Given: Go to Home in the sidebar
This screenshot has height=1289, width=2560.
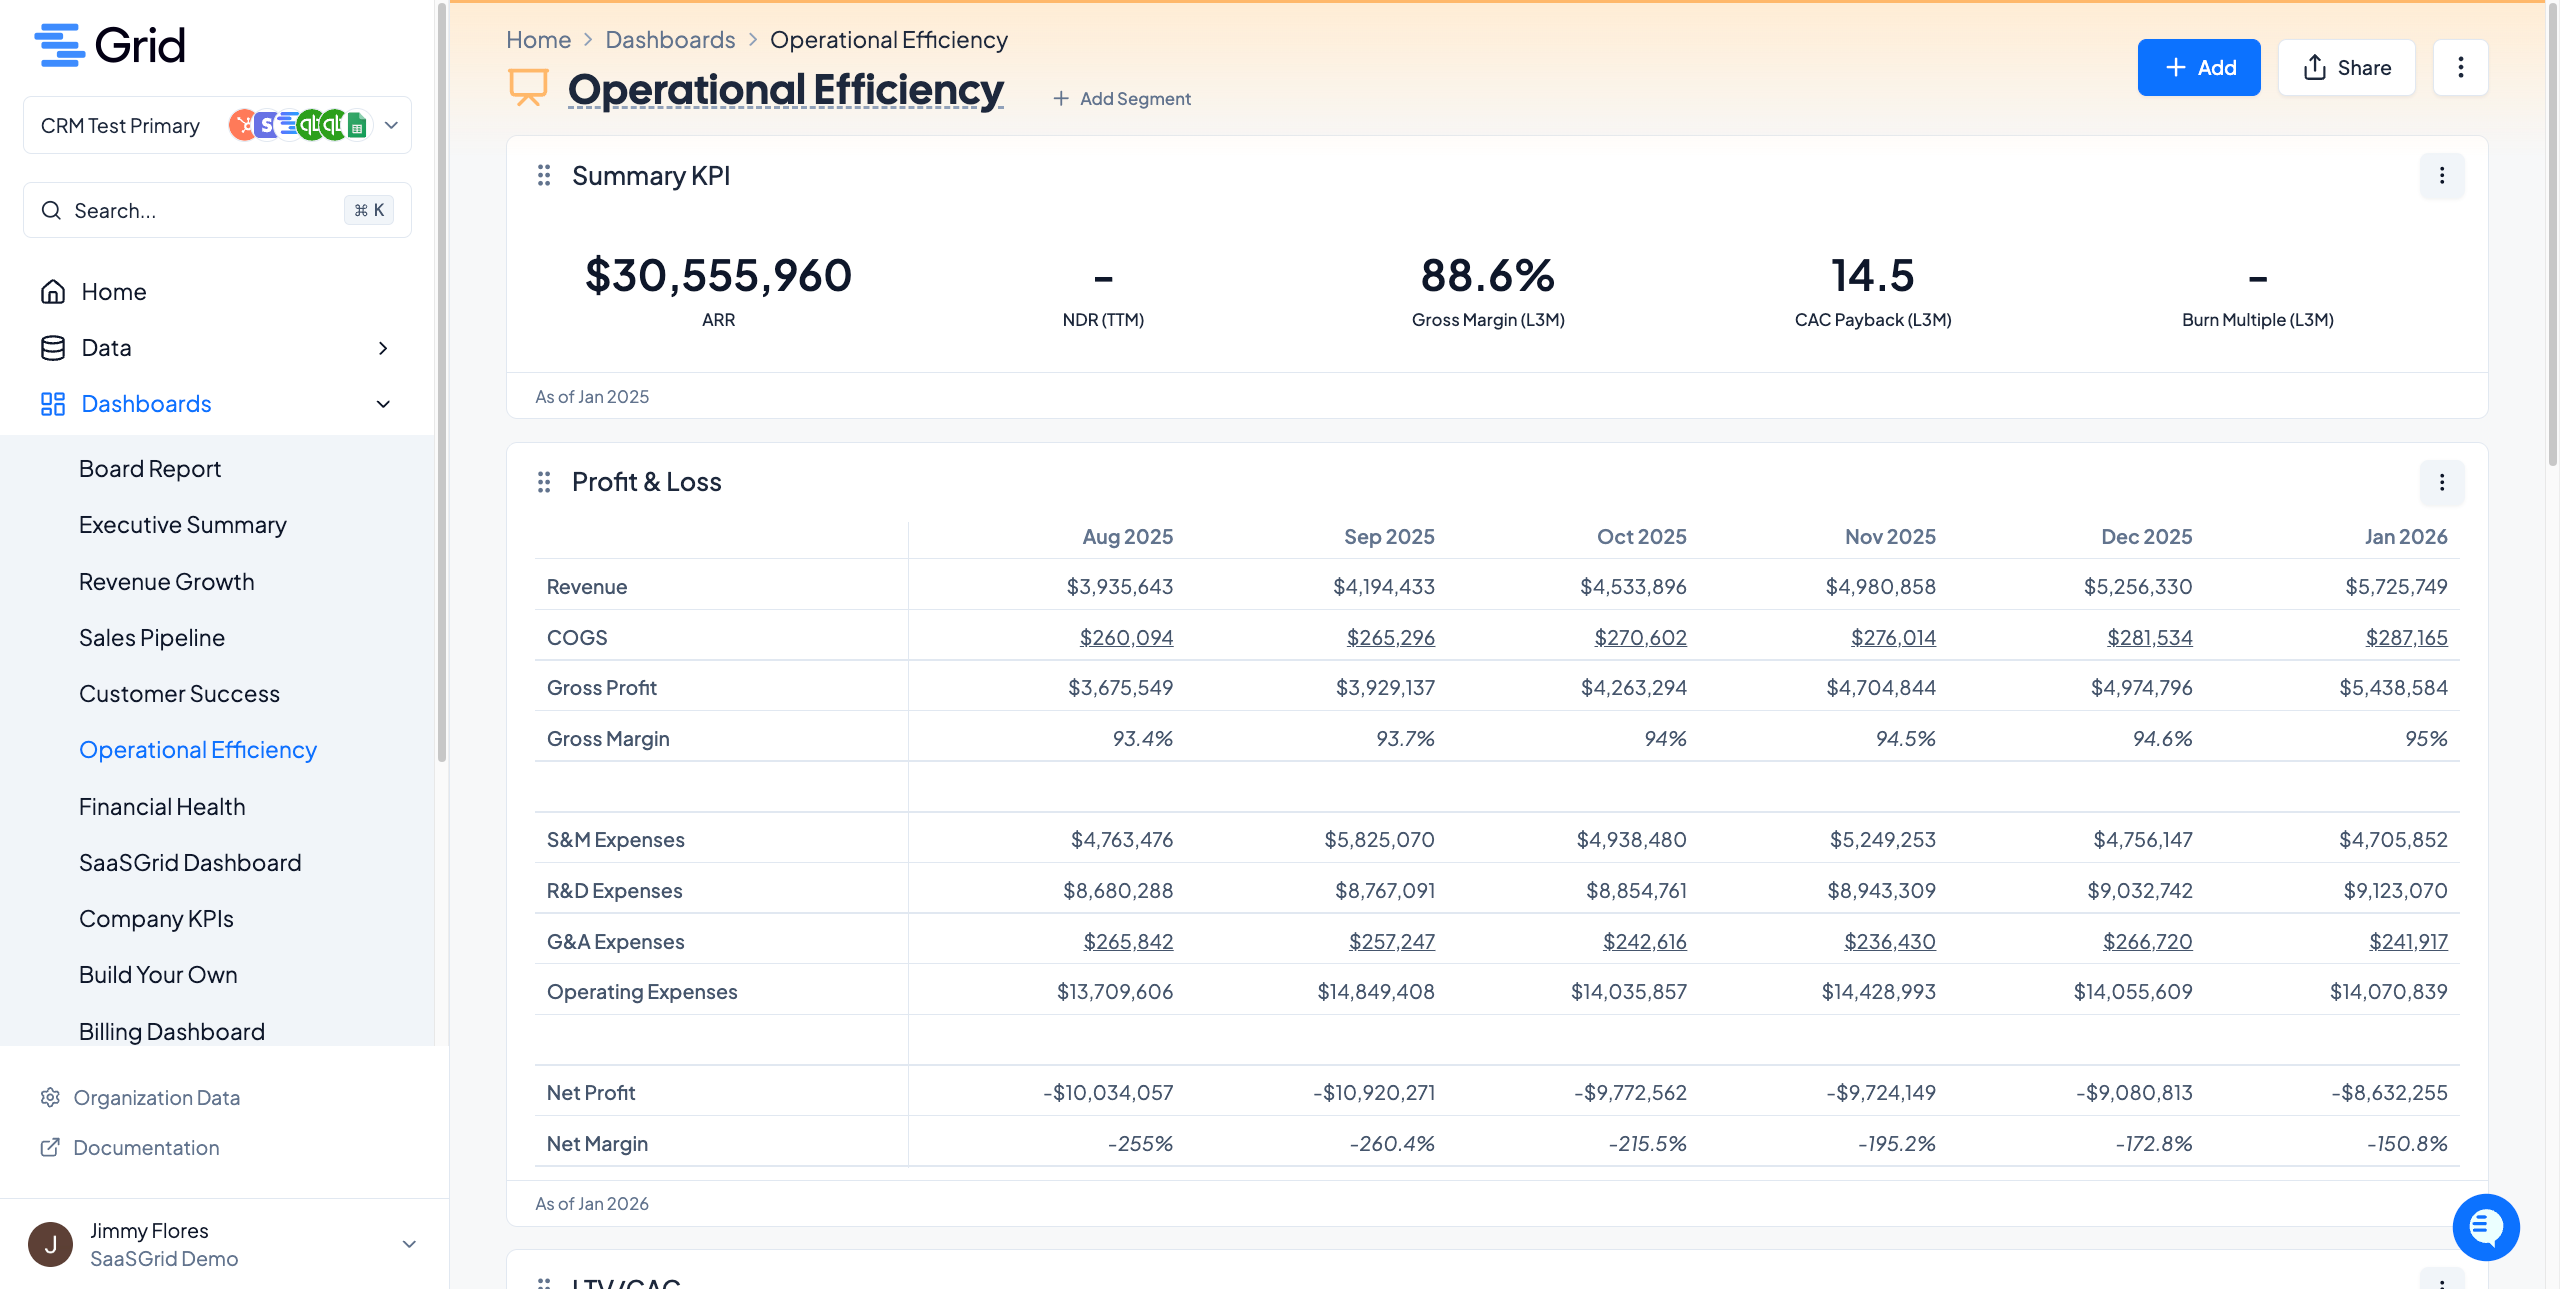Looking at the screenshot, I should tap(113, 292).
